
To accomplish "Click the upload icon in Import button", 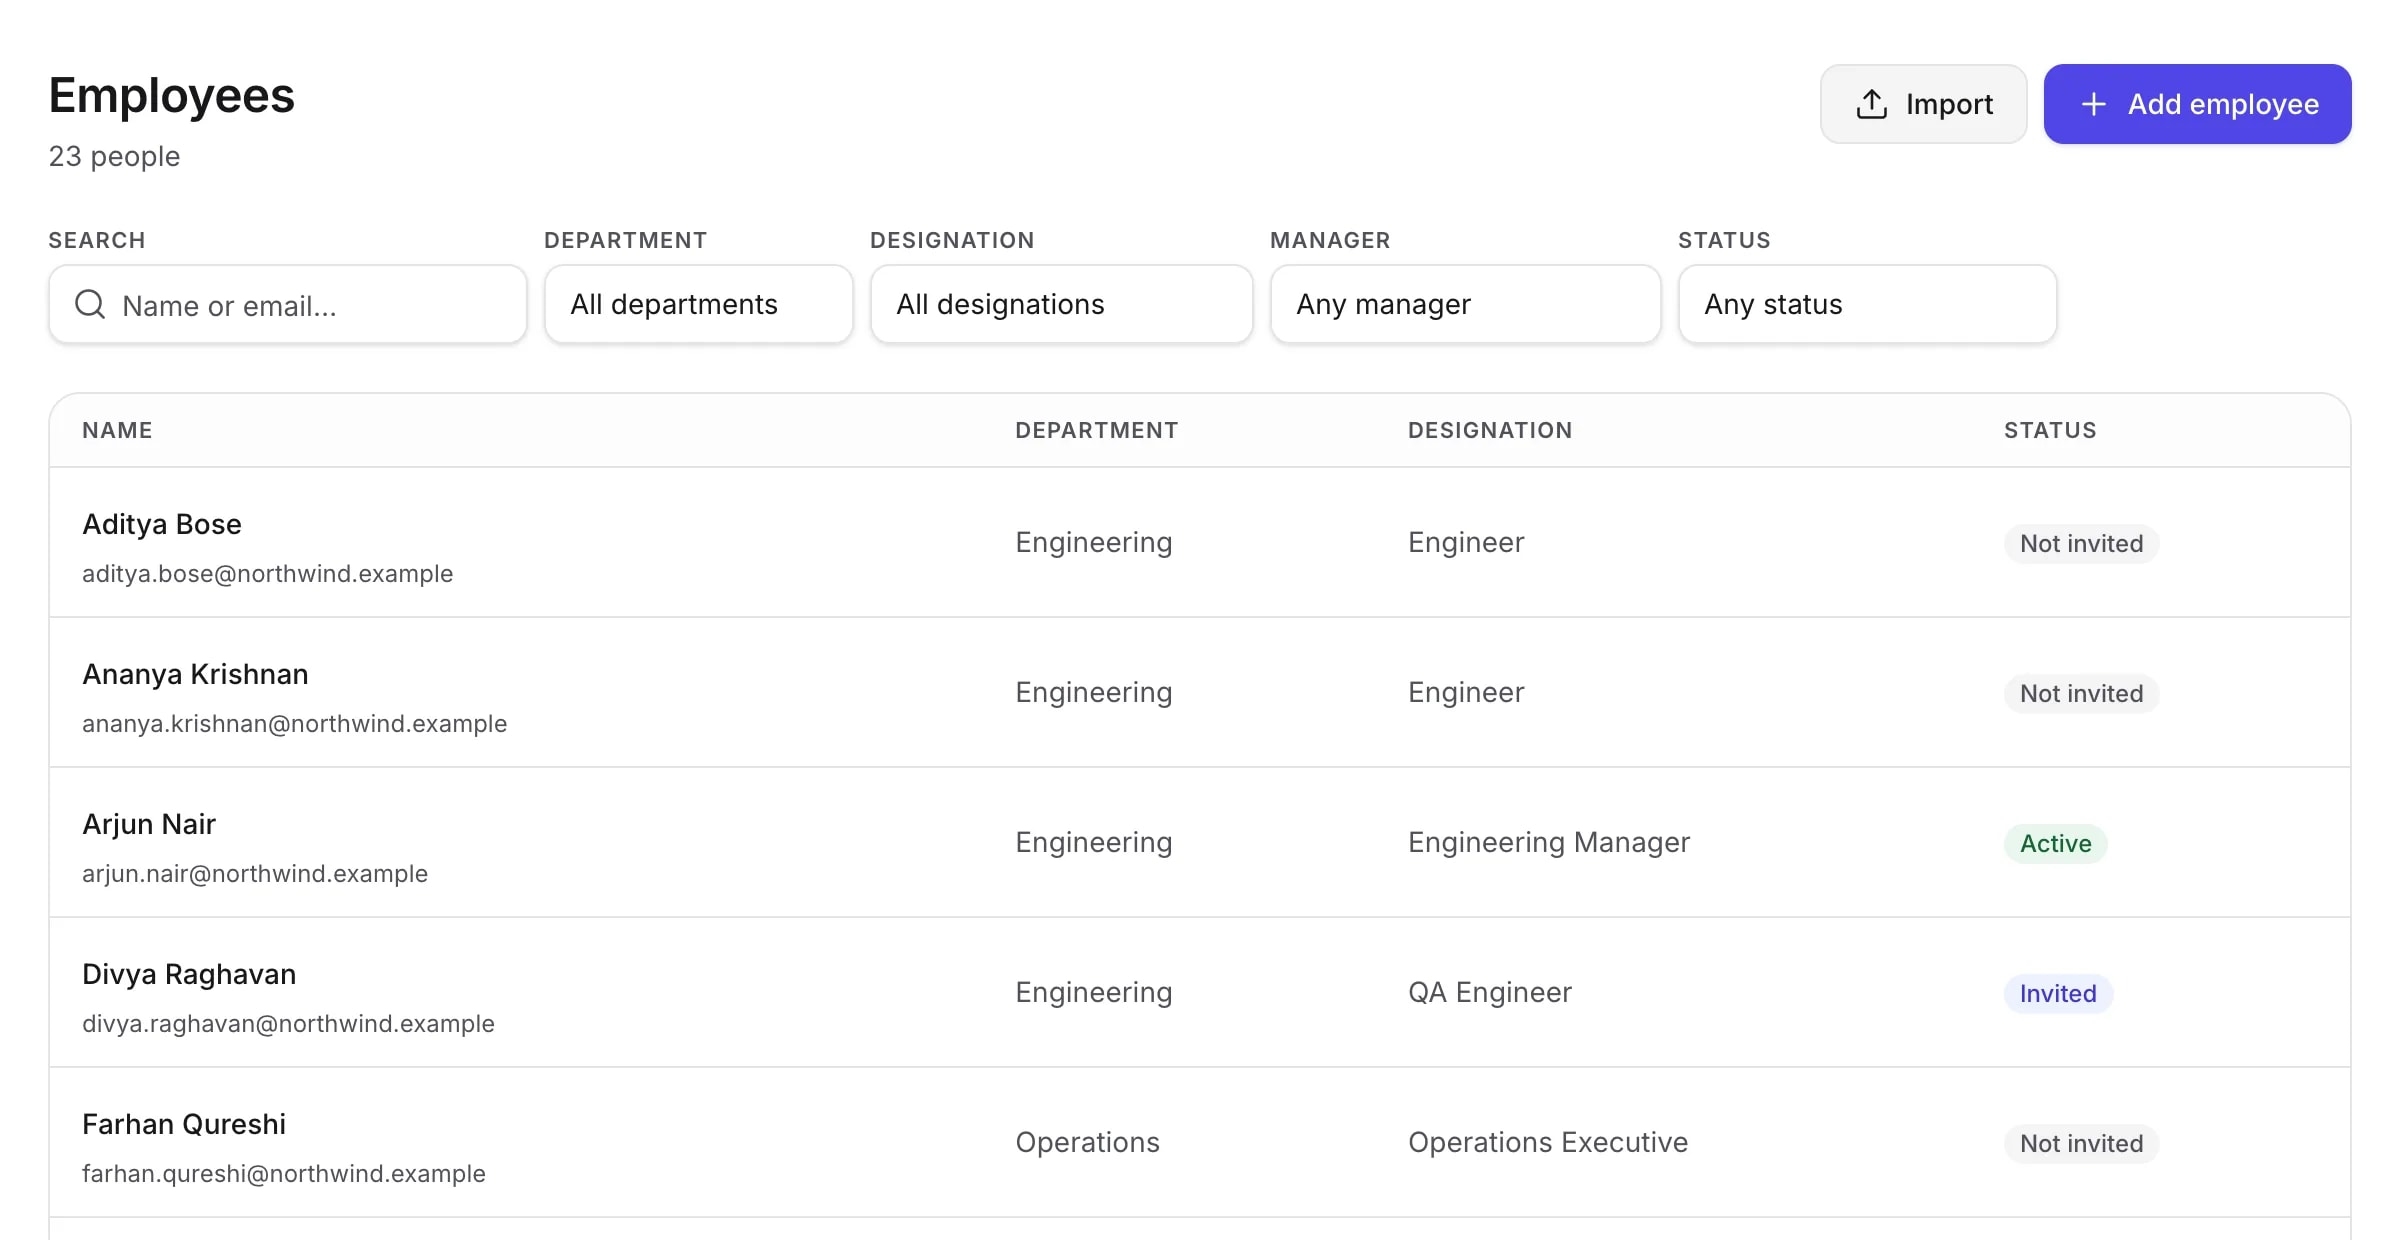I will (x=1871, y=104).
